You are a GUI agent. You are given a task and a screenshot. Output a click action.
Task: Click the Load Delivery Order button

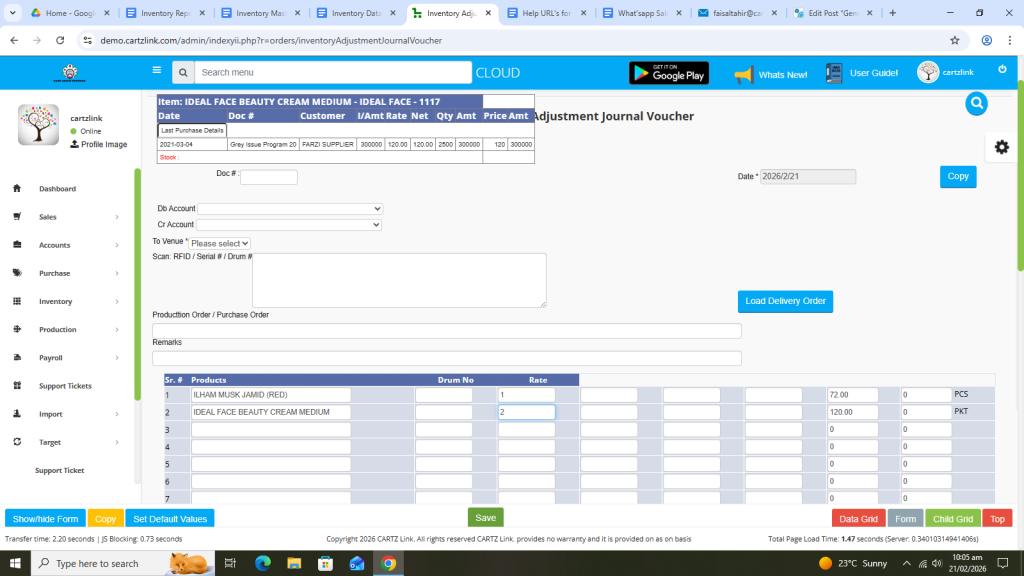click(785, 301)
